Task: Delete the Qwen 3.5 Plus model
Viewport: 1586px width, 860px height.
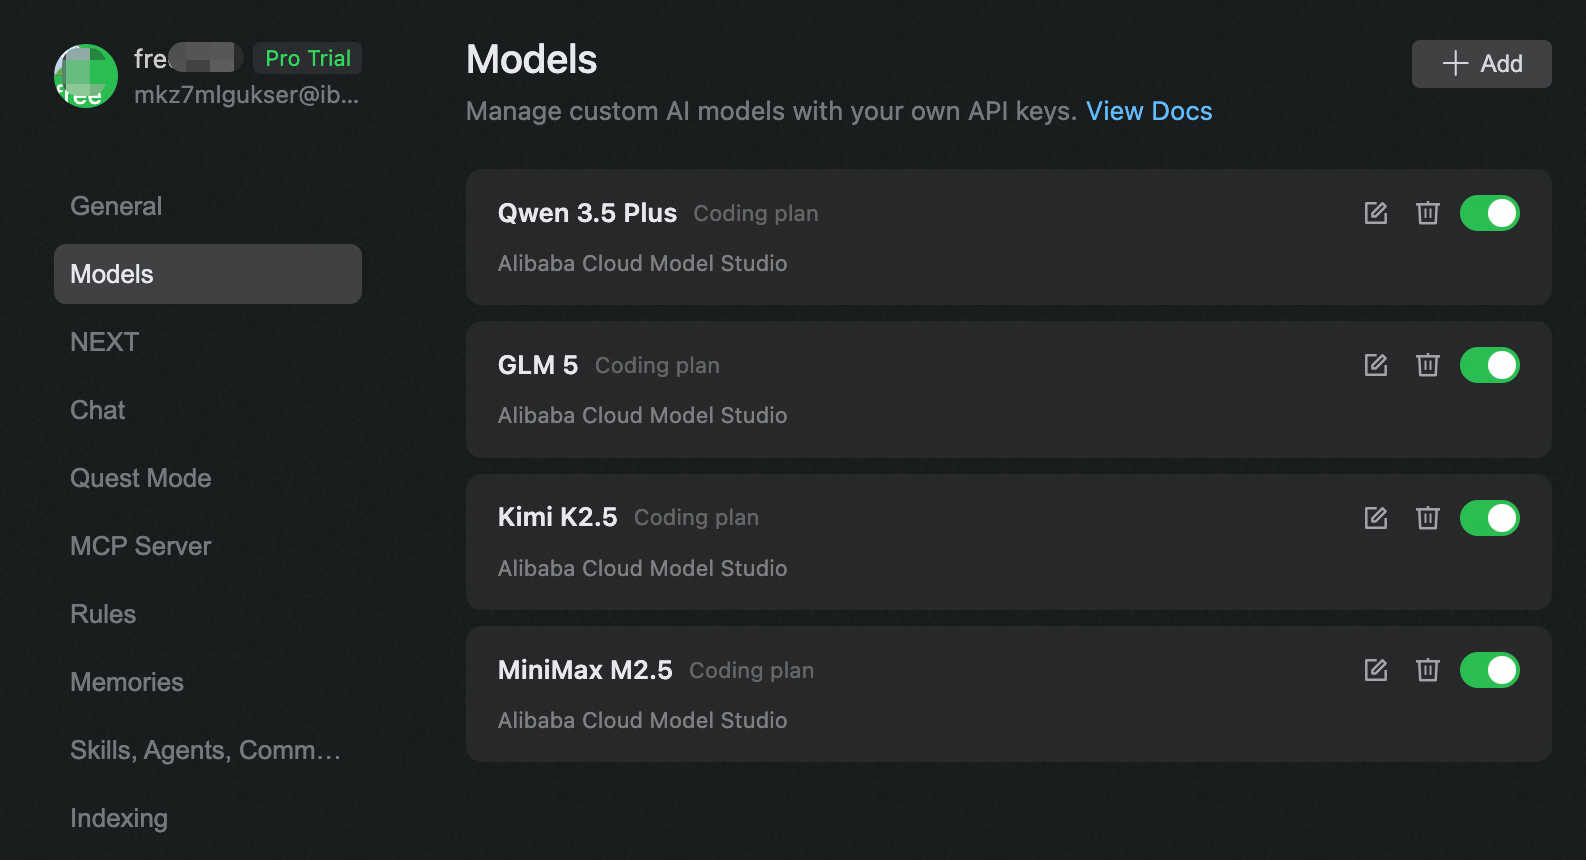Action: (x=1428, y=213)
